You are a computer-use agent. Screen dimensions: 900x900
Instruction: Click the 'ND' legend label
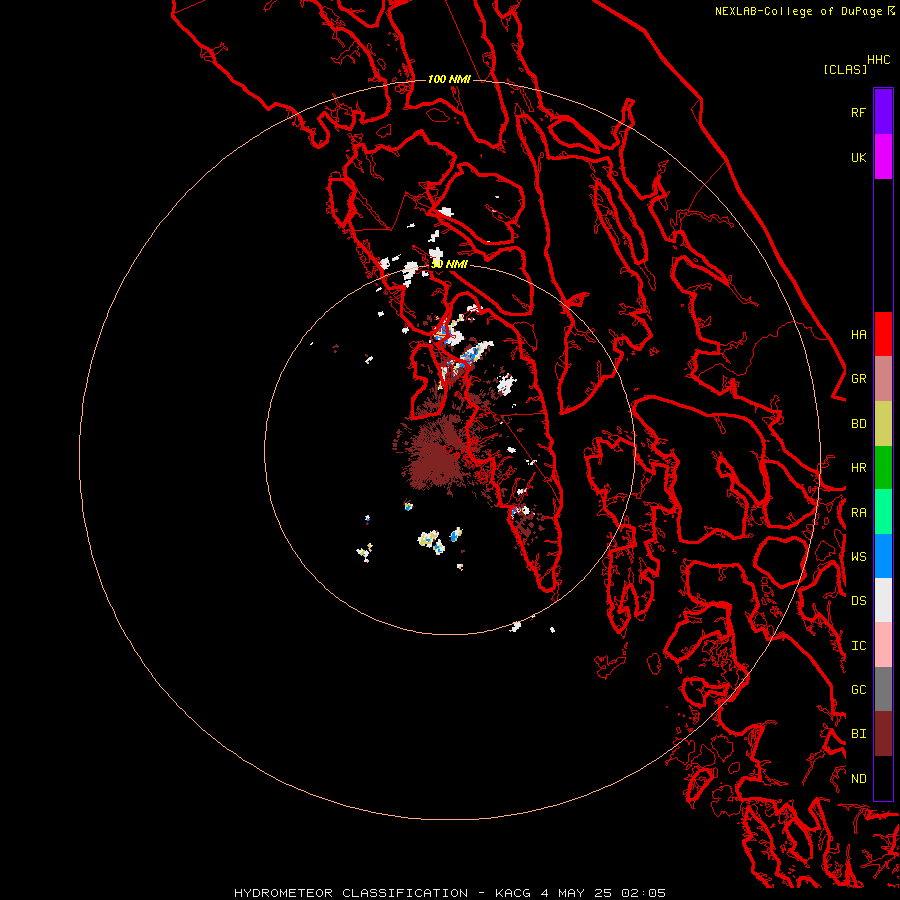(x=858, y=778)
